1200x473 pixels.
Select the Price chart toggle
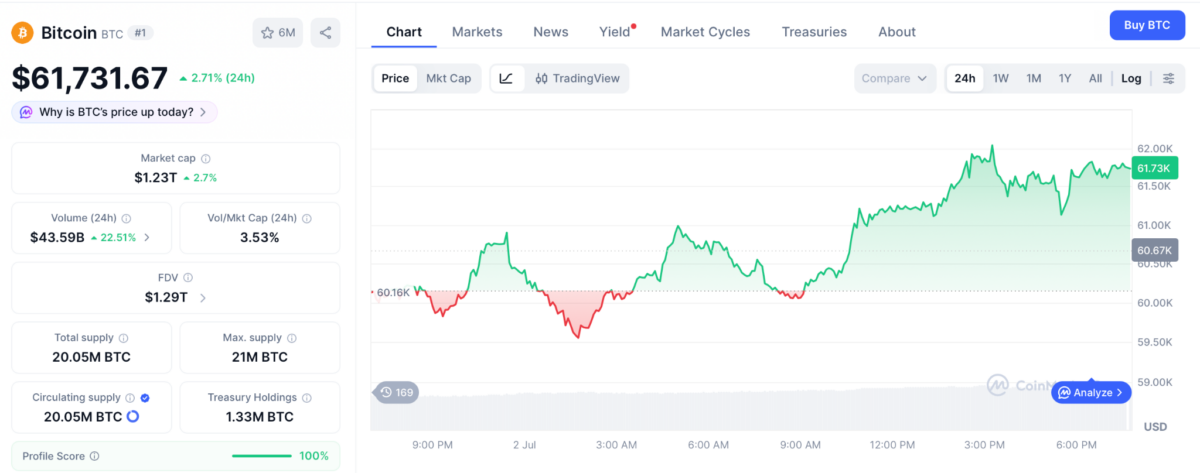pos(395,78)
